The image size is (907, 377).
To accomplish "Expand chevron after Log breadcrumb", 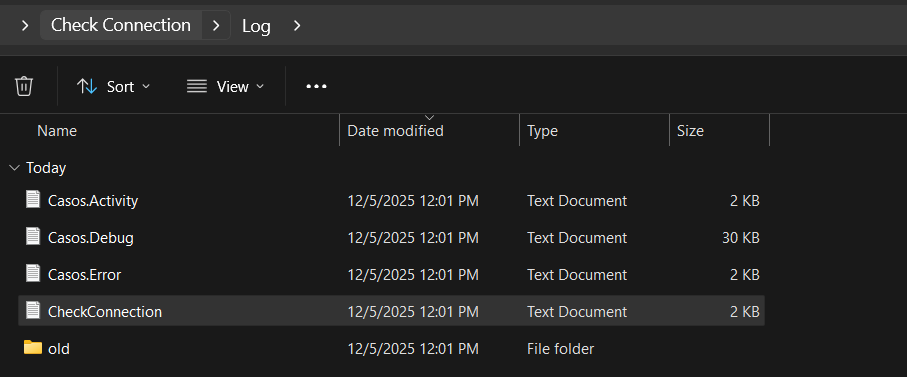I will 297,25.
